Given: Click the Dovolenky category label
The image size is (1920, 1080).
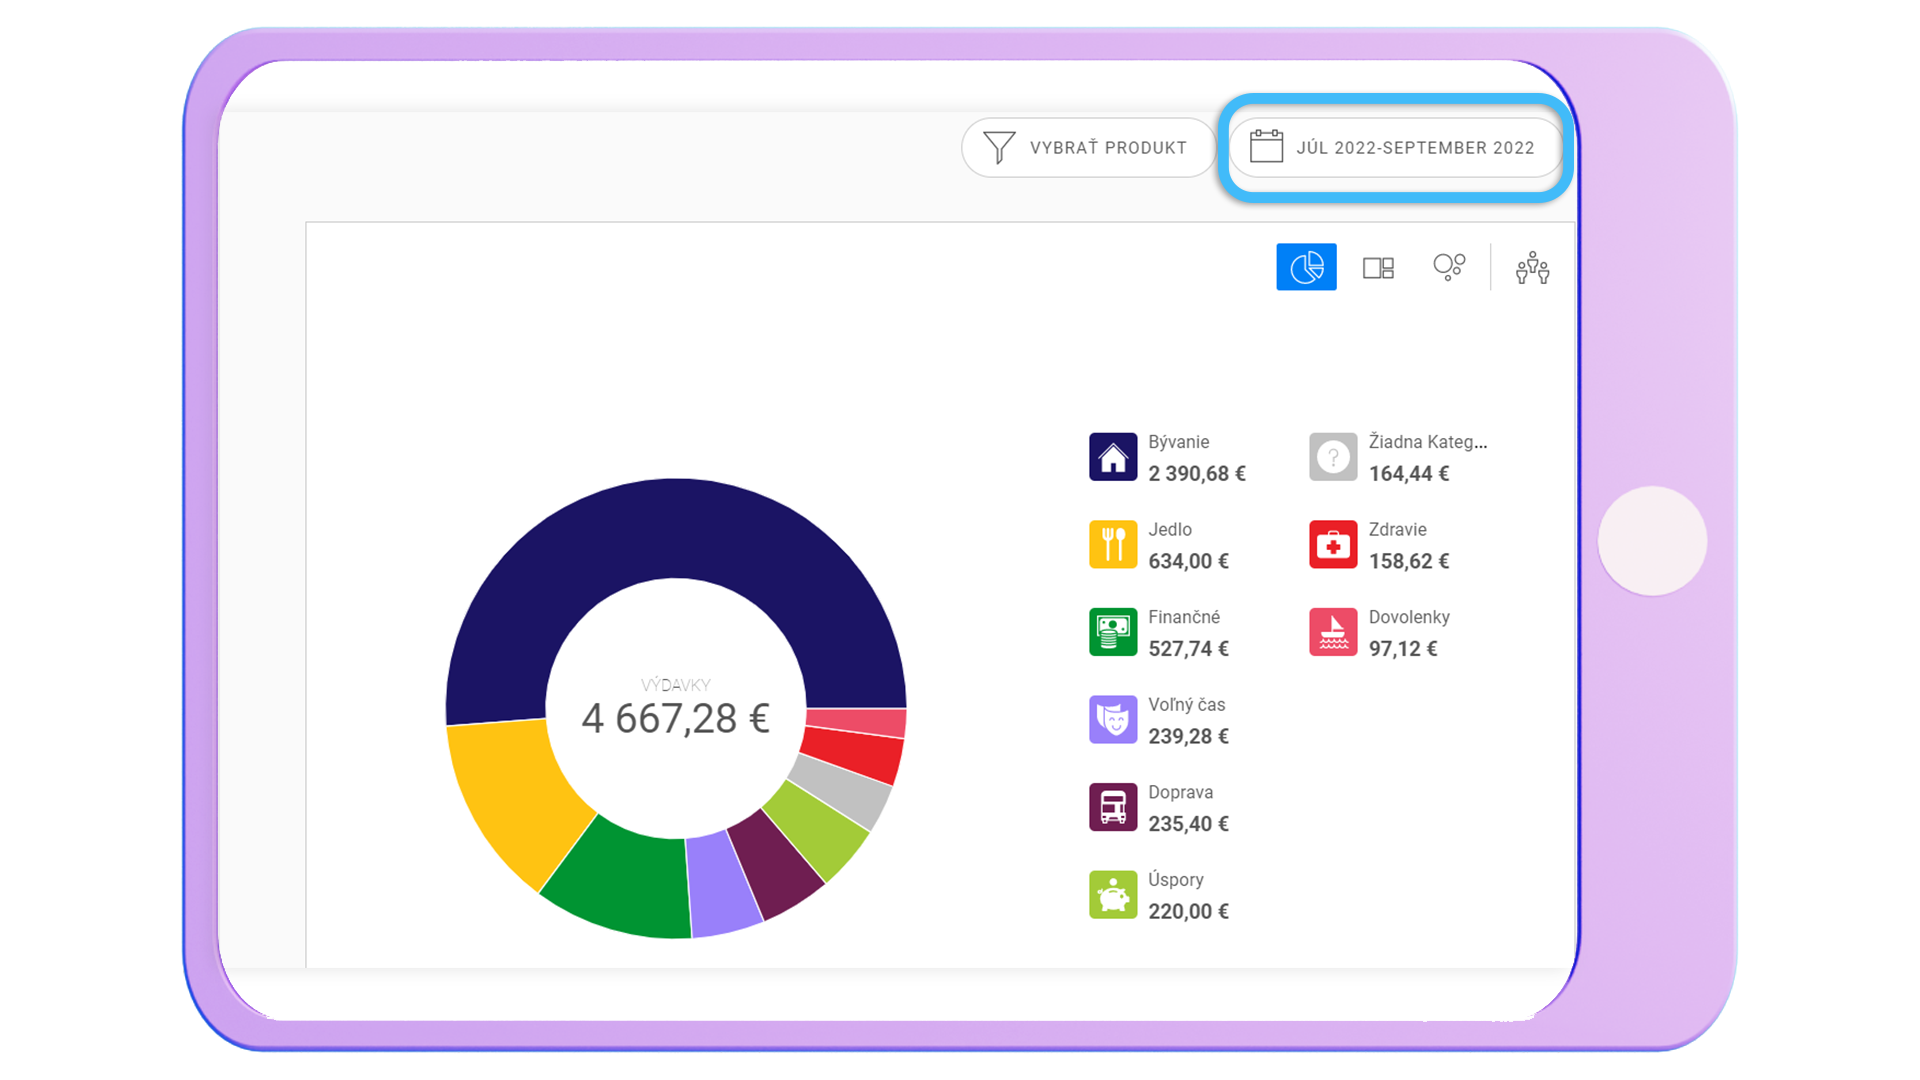Looking at the screenshot, I should point(1409,617).
